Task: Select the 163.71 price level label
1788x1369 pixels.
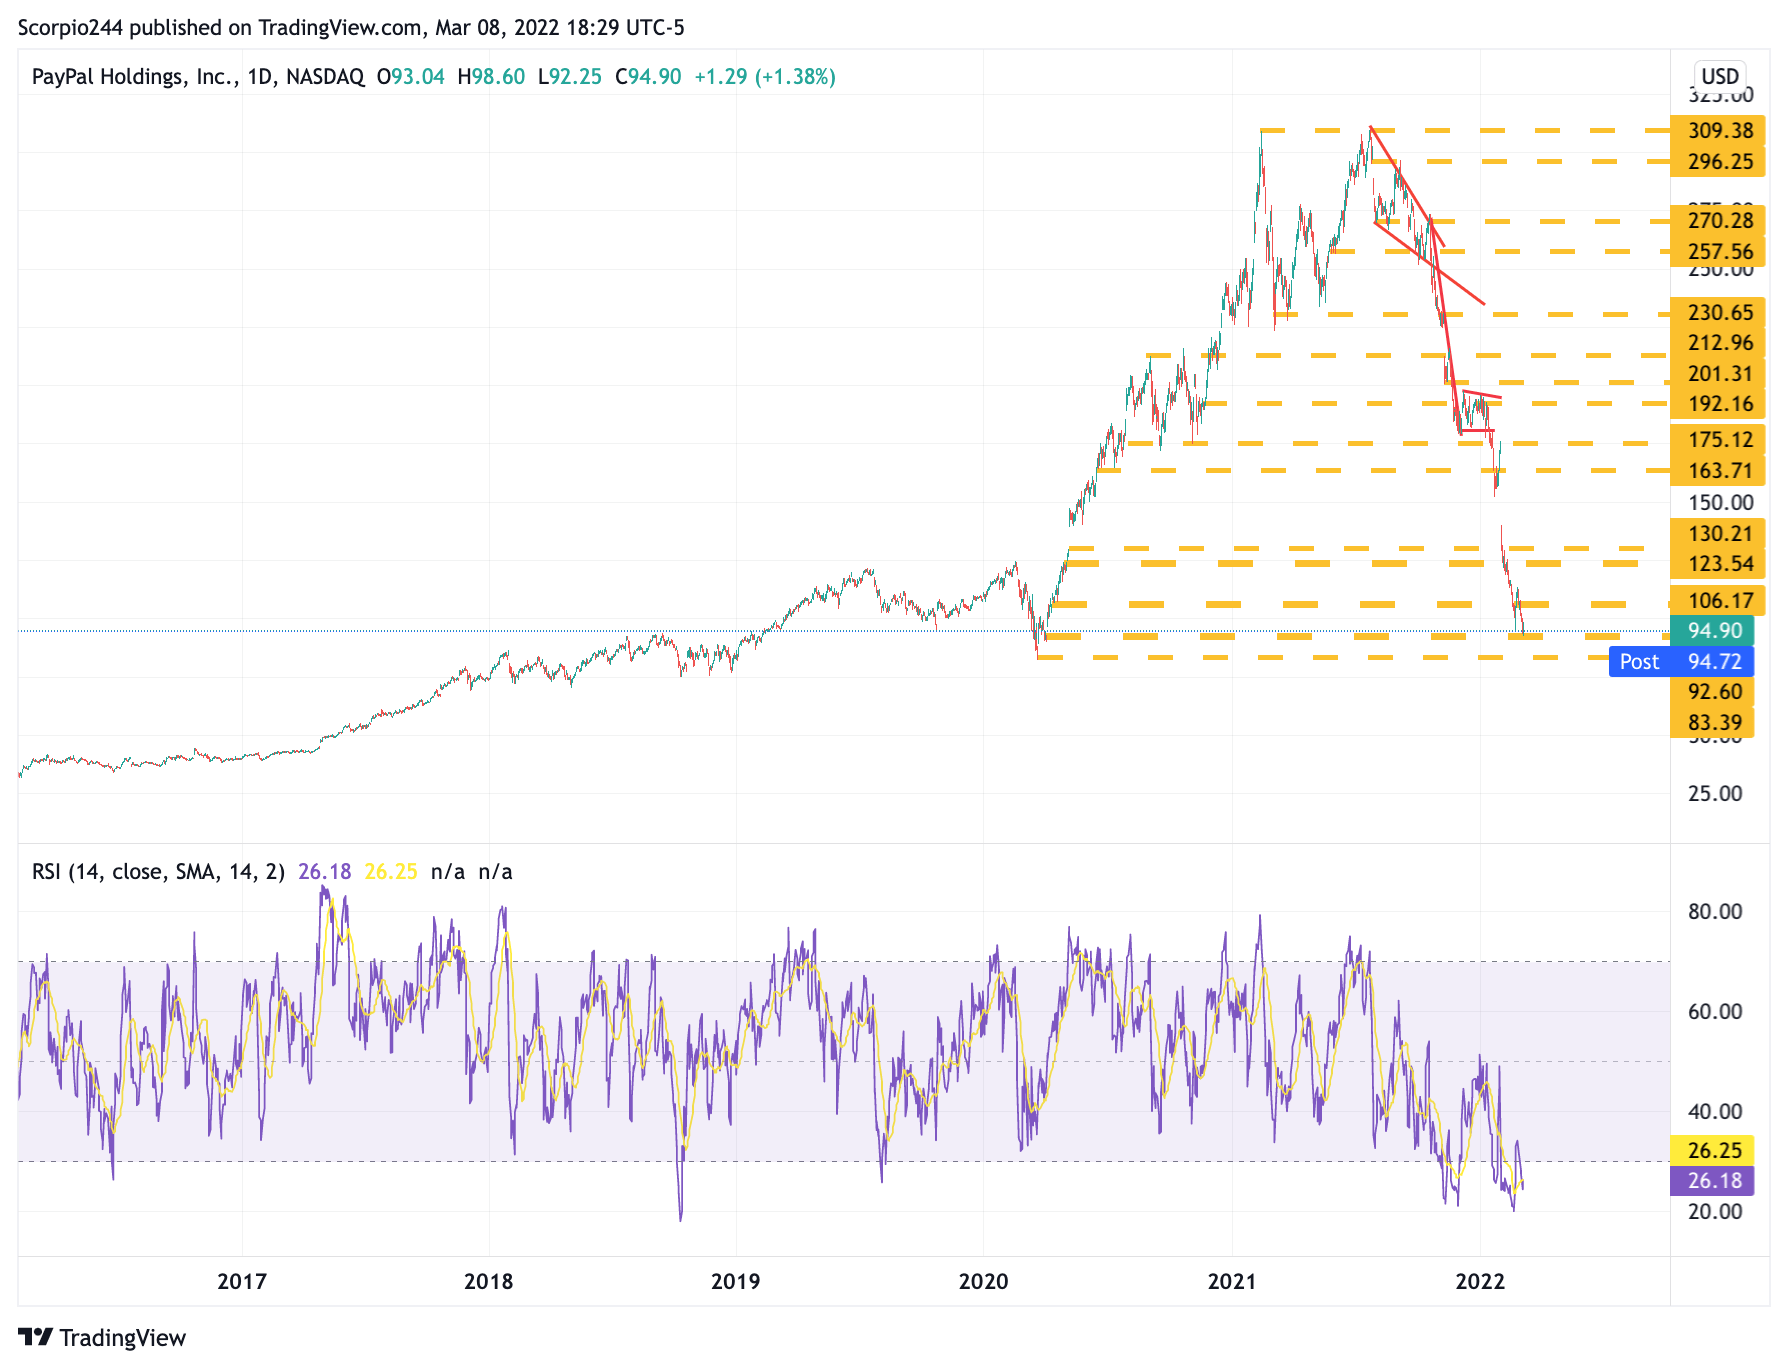Action: pos(1719,471)
